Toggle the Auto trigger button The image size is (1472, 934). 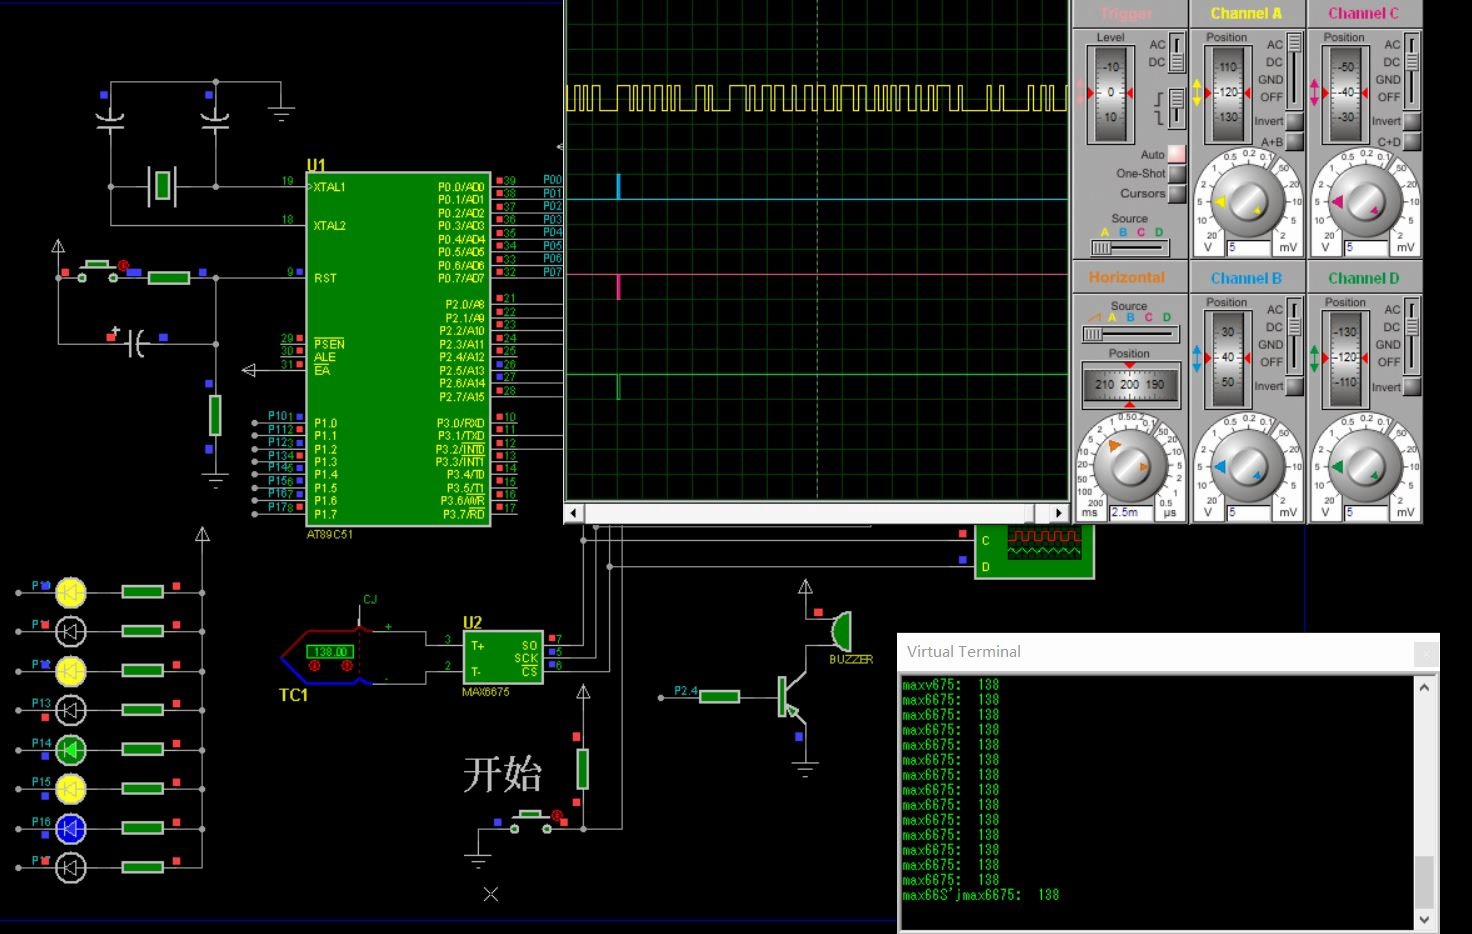point(1176,154)
